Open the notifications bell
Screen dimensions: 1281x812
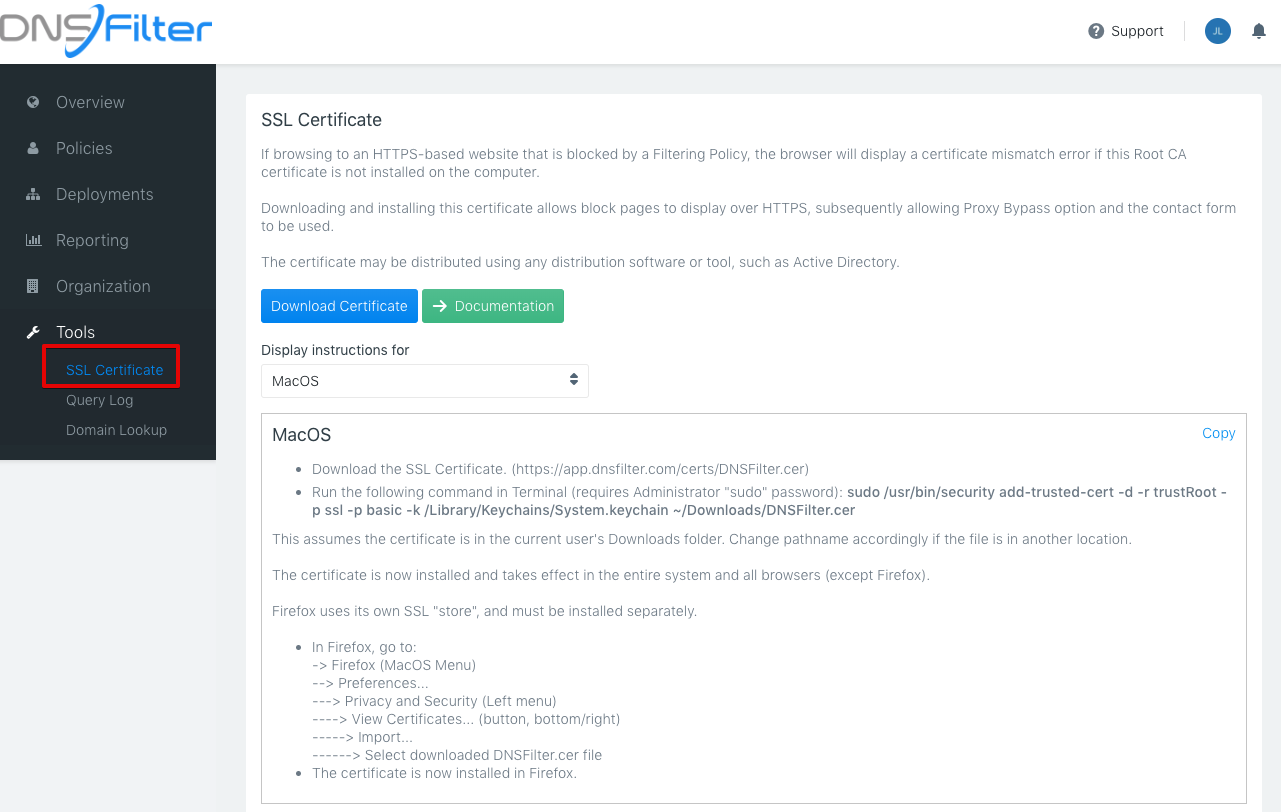click(x=1259, y=31)
